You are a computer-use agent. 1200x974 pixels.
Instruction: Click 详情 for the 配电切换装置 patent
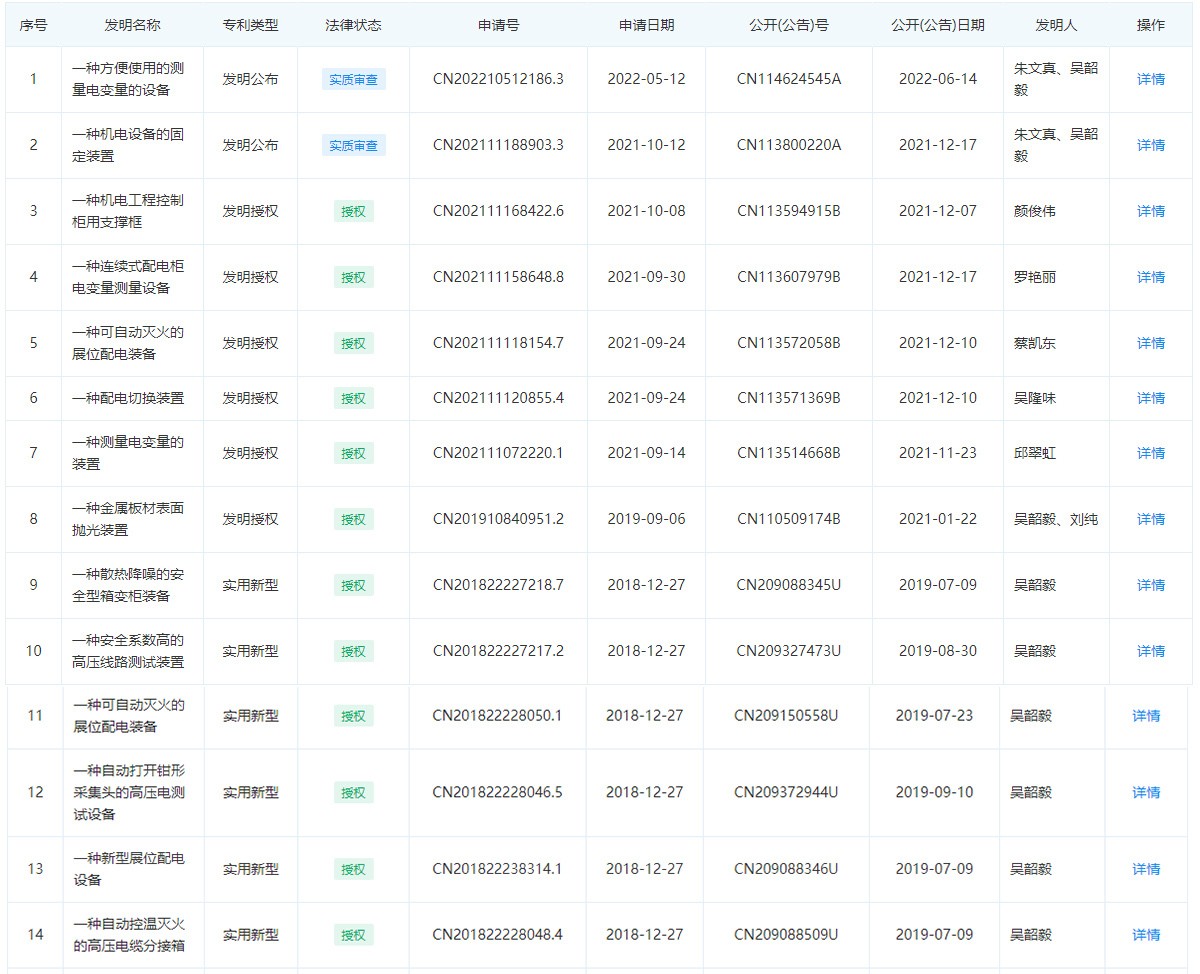point(1150,398)
